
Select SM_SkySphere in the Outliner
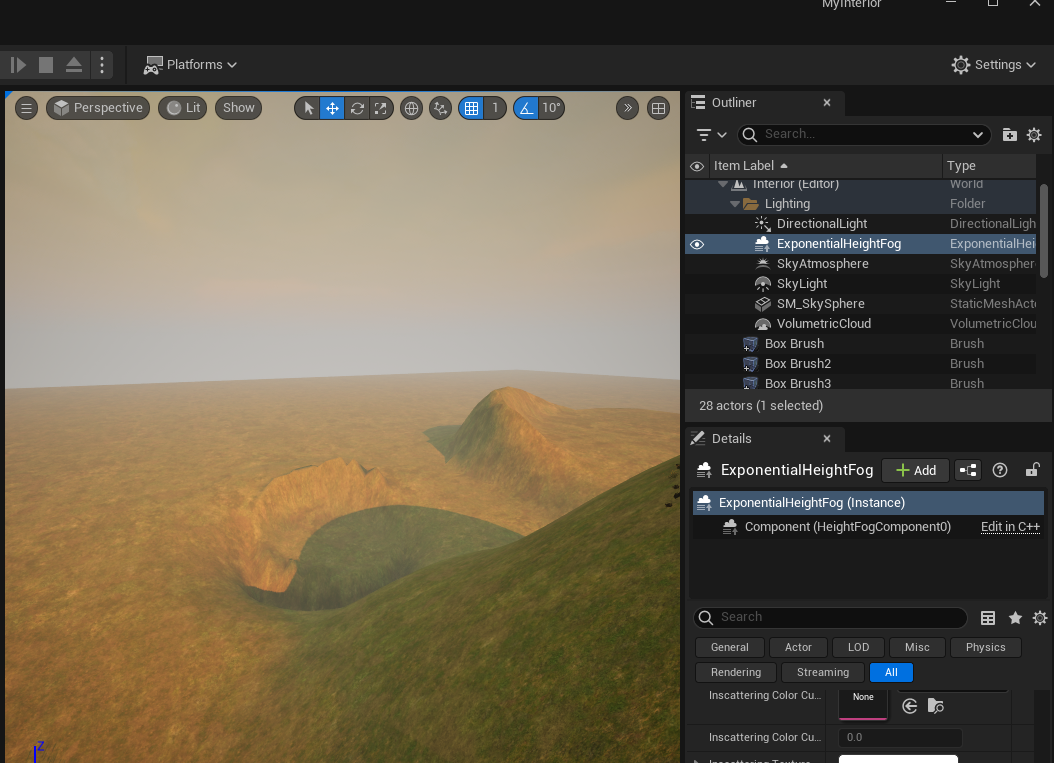pyautogui.click(x=820, y=304)
